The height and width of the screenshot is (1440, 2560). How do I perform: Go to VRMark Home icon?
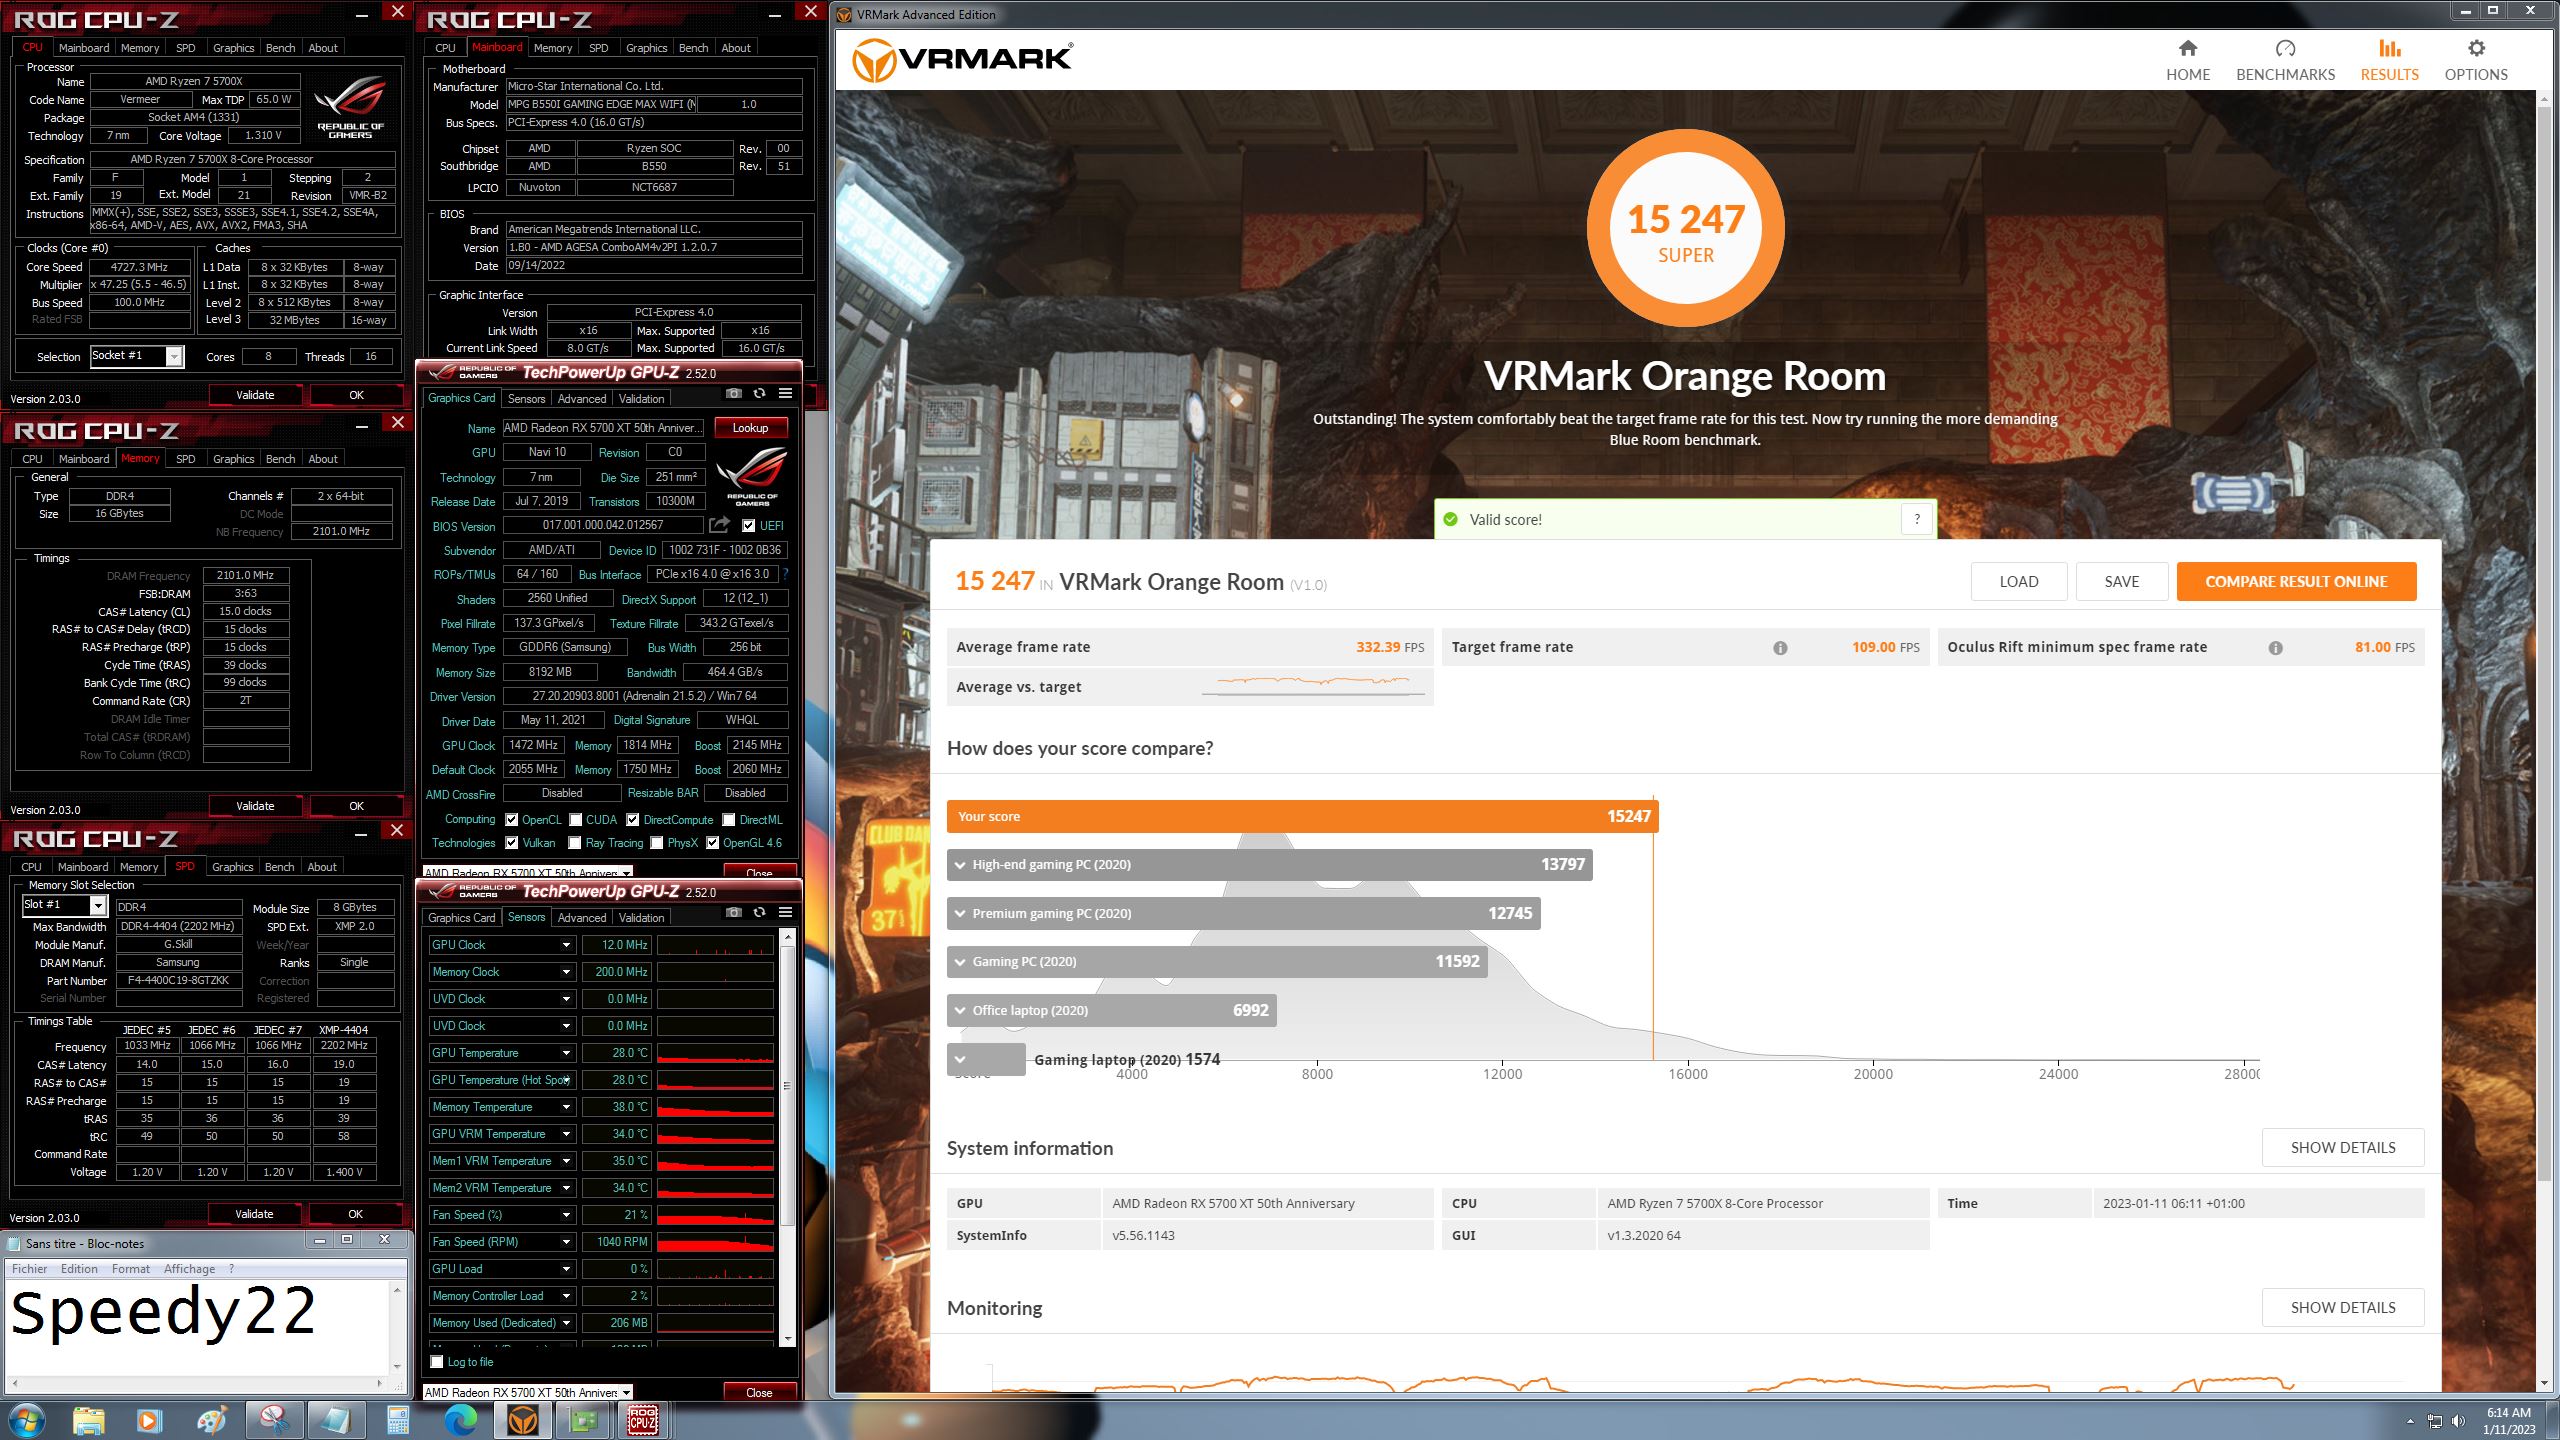point(2188,48)
